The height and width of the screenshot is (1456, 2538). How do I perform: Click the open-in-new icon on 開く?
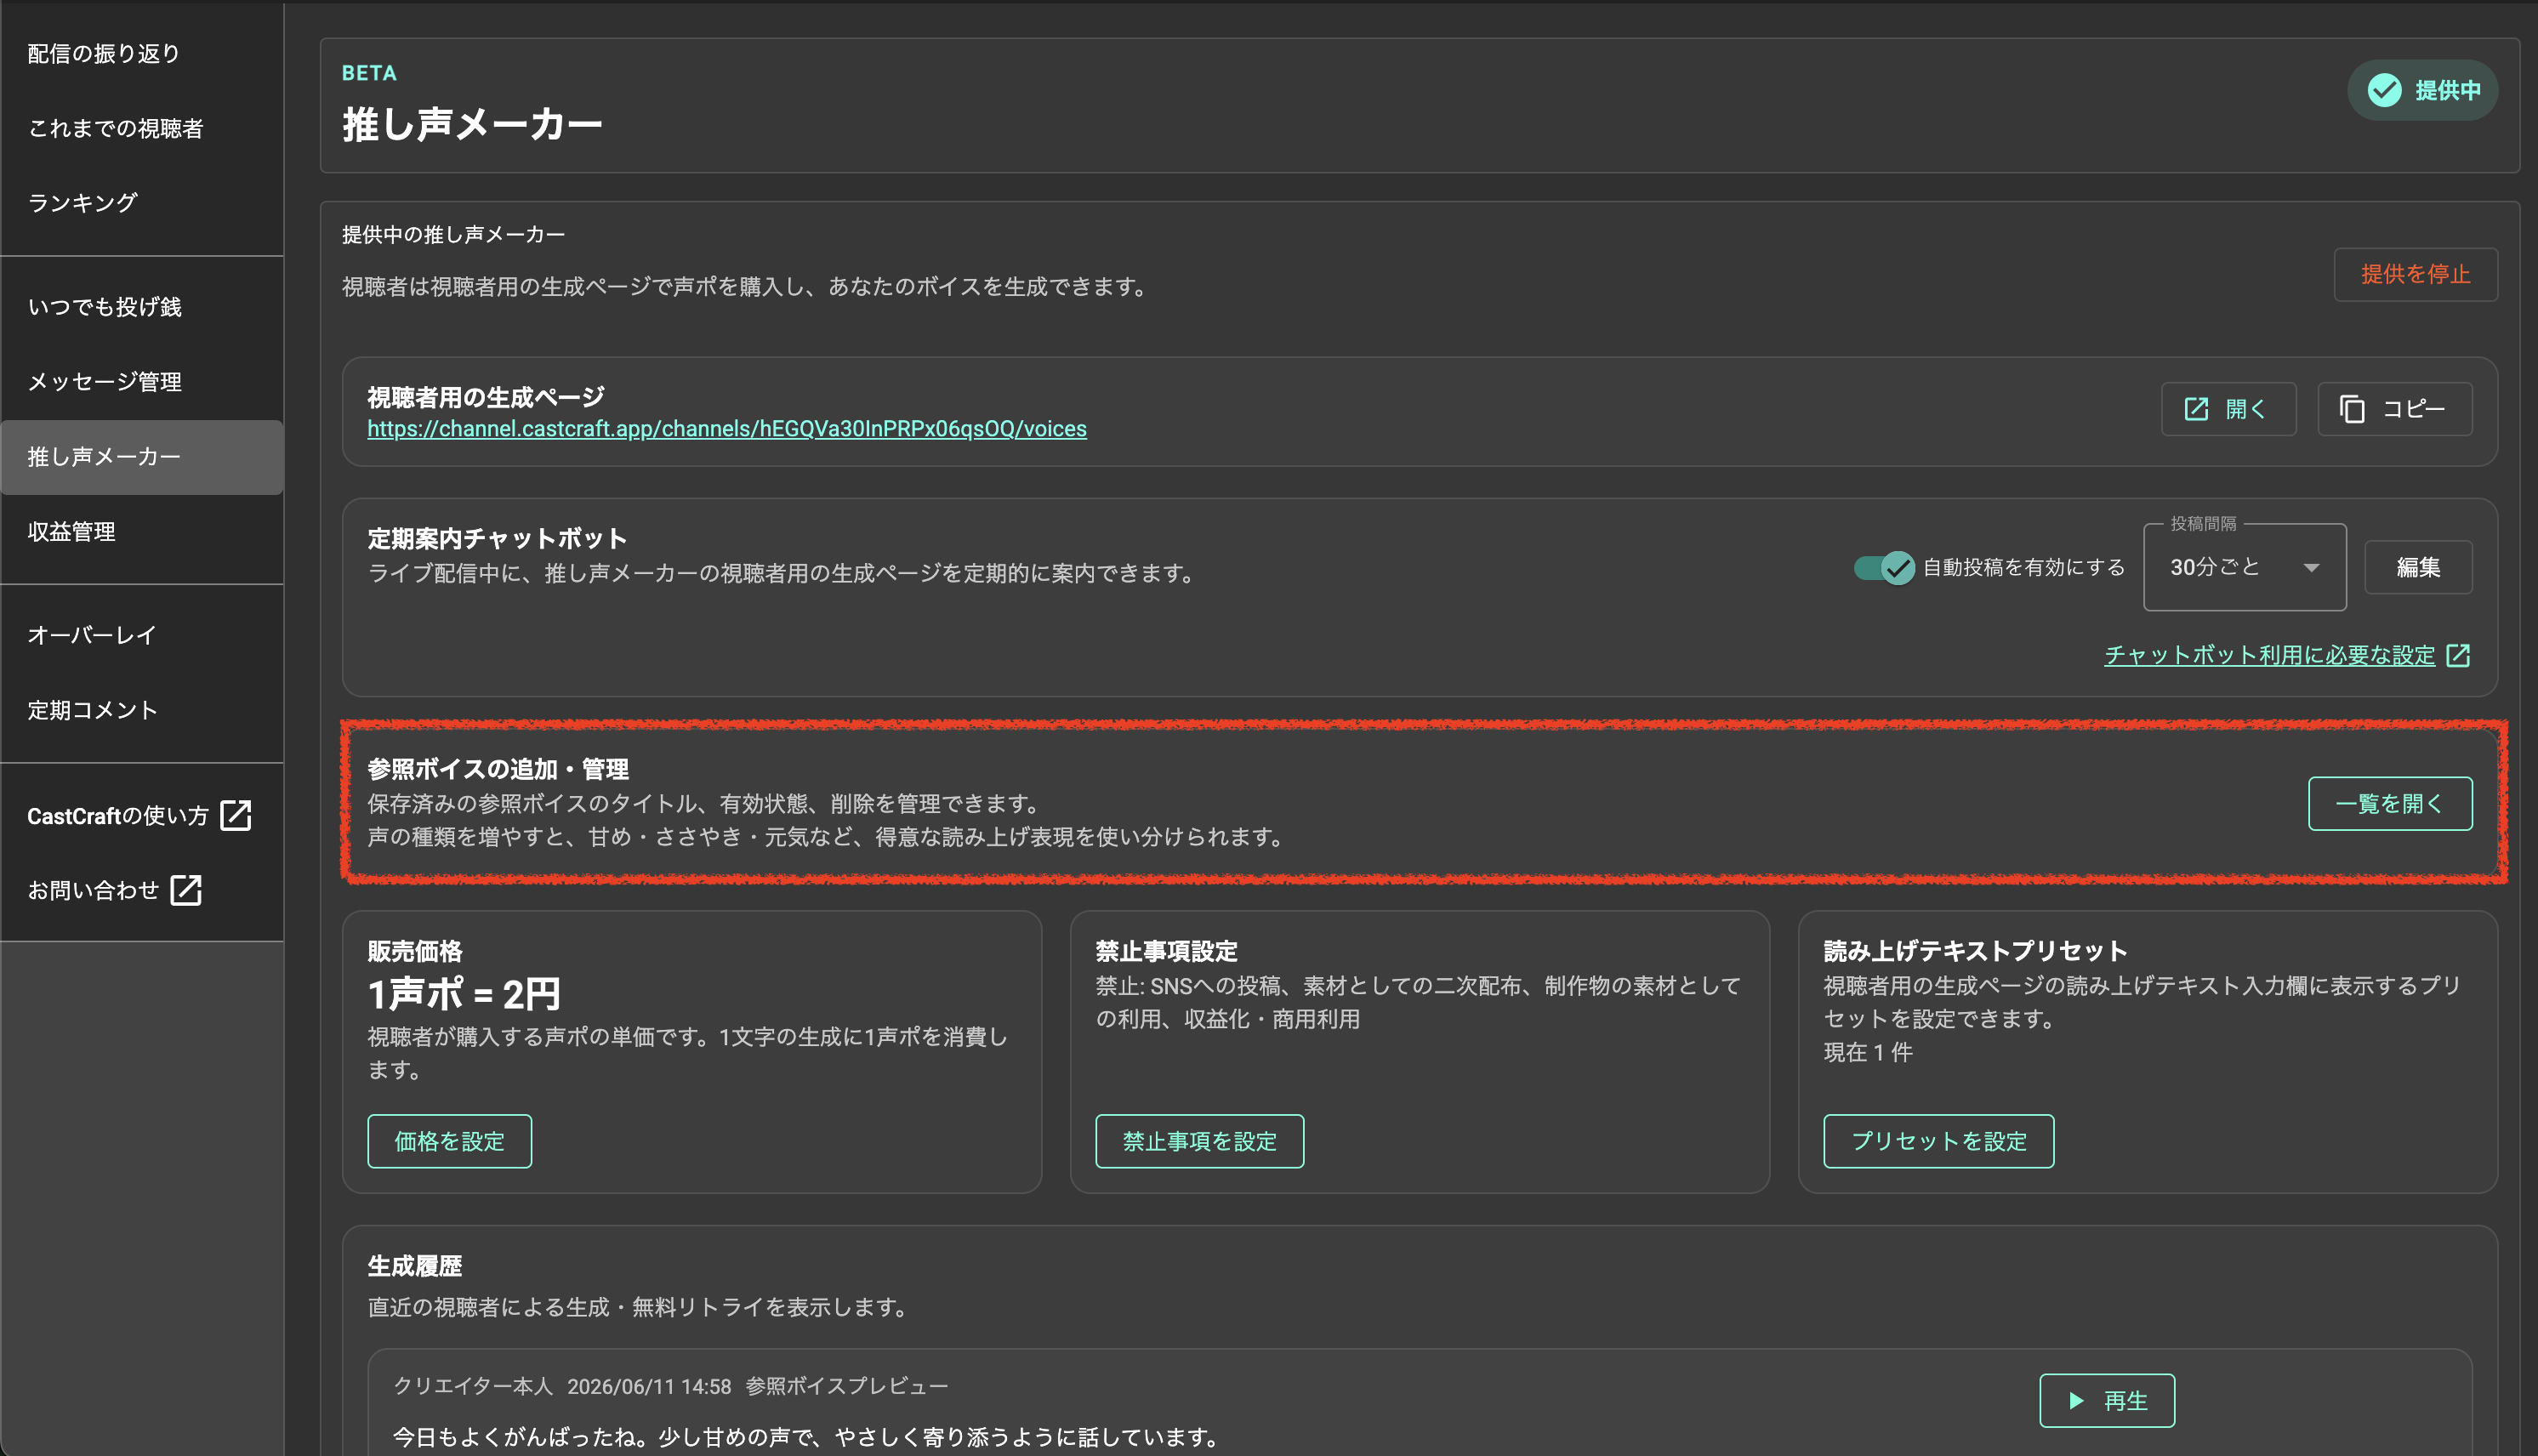pos(2196,409)
